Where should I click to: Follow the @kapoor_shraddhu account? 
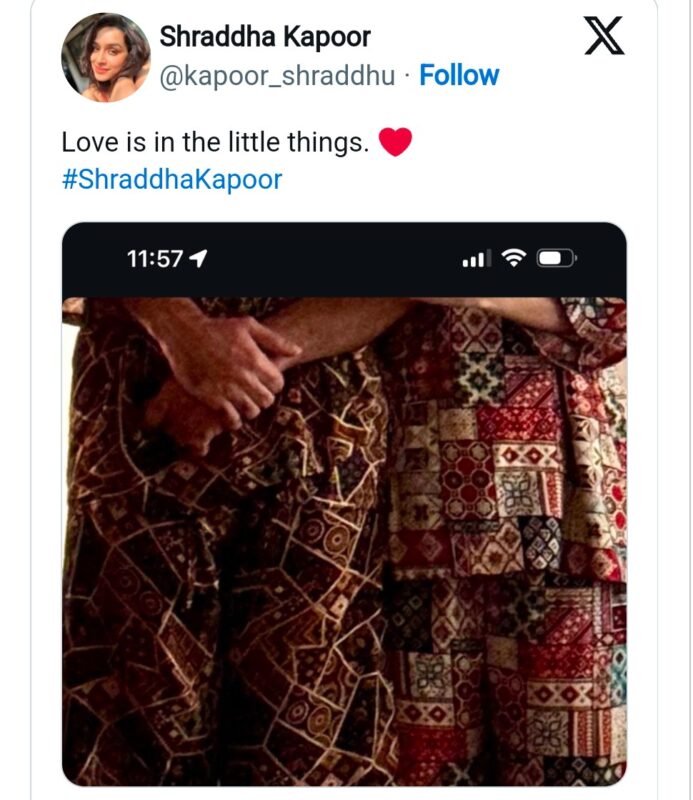pyautogui.click(x=459, y=76)
